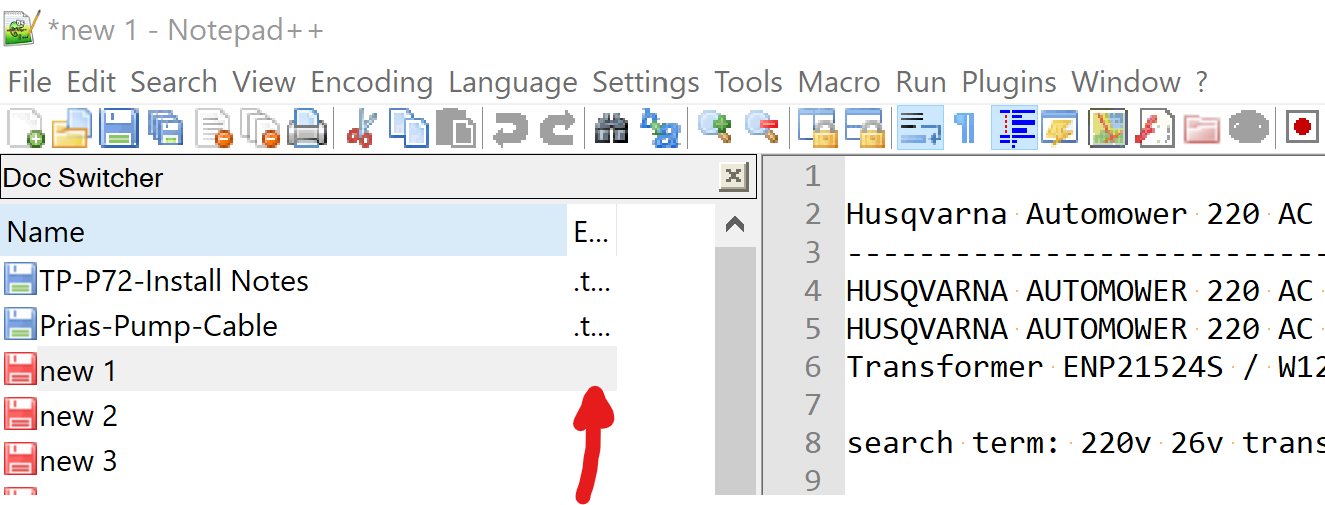Screen dimensions: 1325x505
Task: Toggle Word Wrap toolbar button
Action: click(x=920, y=128)
